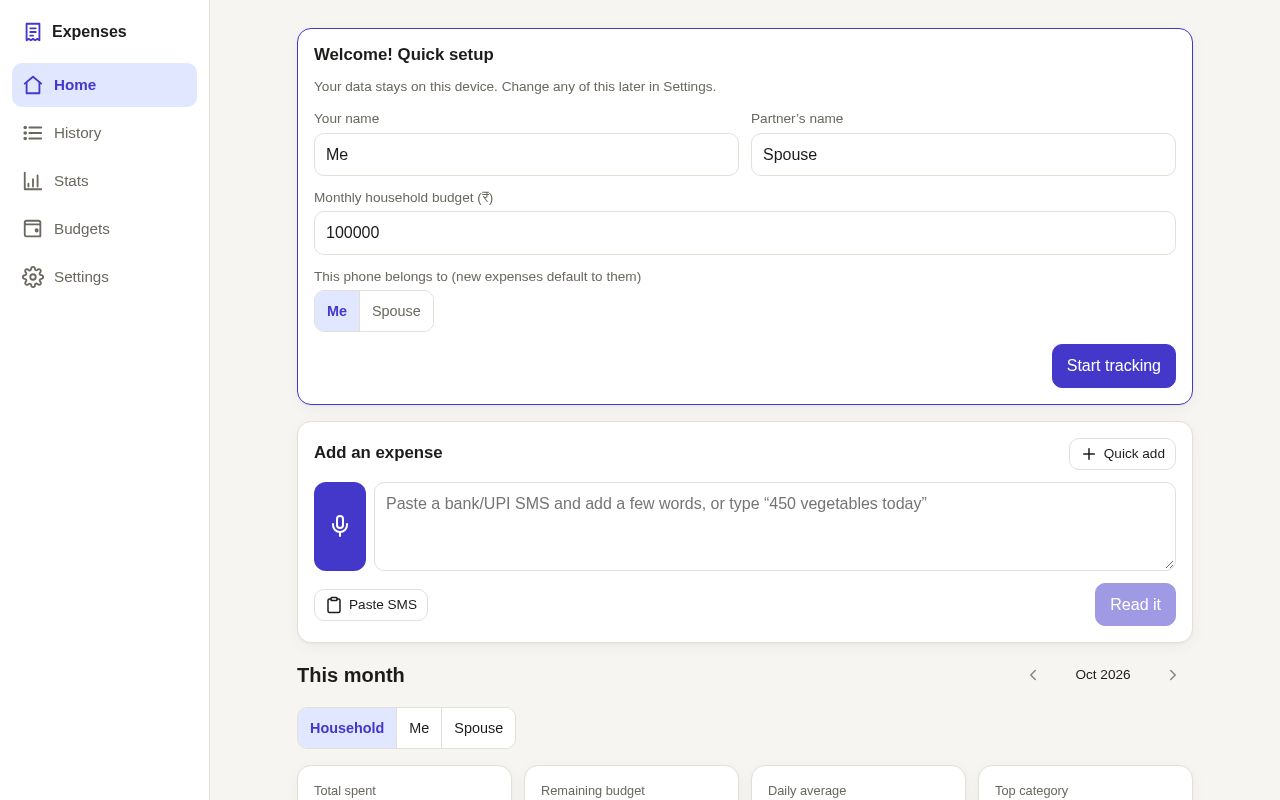
Task: Focus the Monthly household budget field
Action: (745, 233)
